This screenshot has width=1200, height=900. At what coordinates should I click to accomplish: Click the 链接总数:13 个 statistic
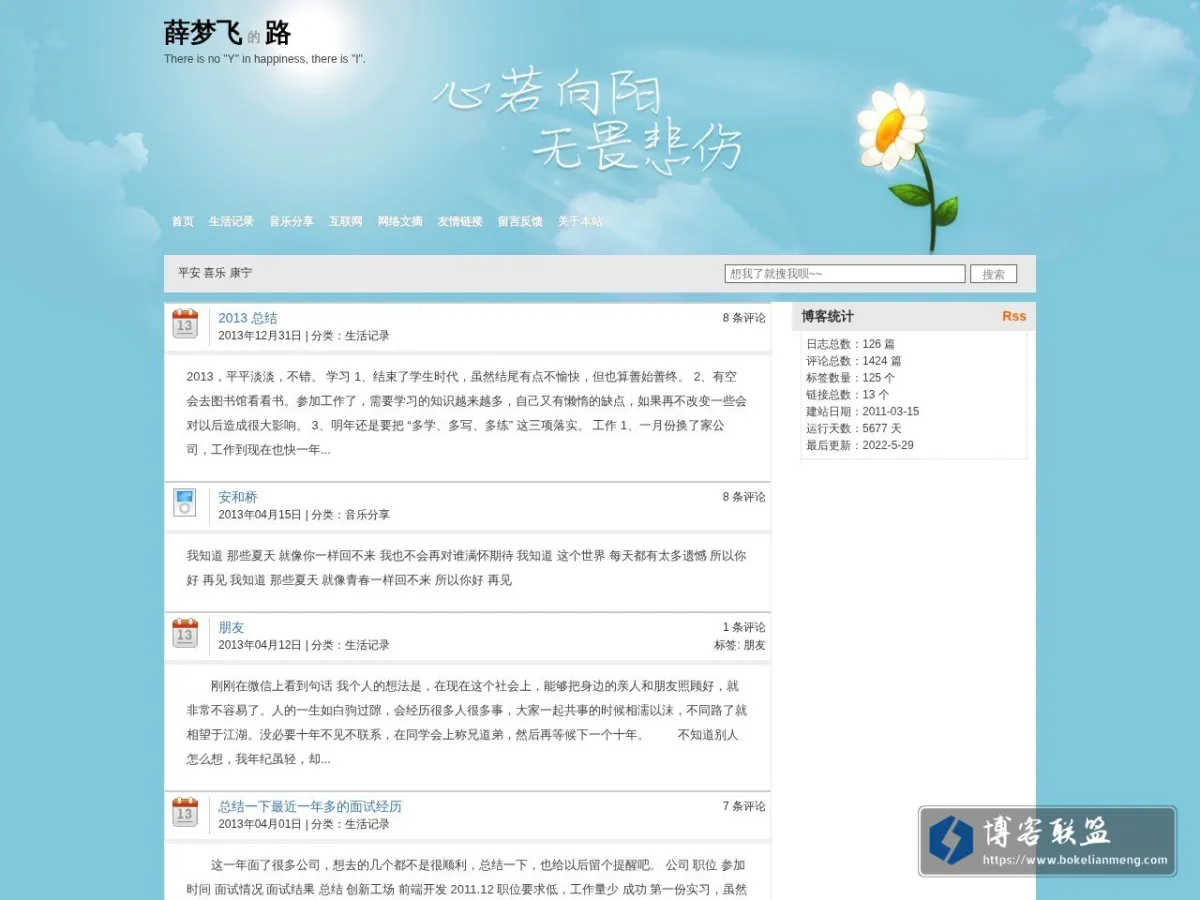pos(847,395)
